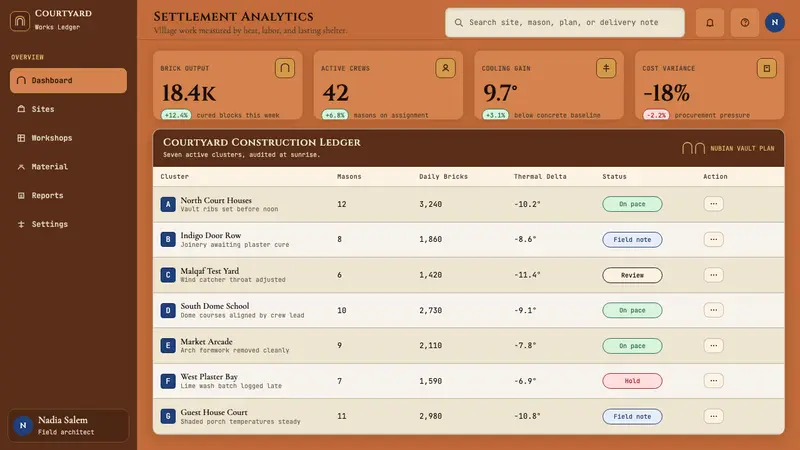Screen dimensions: 800x450
Task: Click cluster badge A for North Court Houses
Action: pos(168,204)
